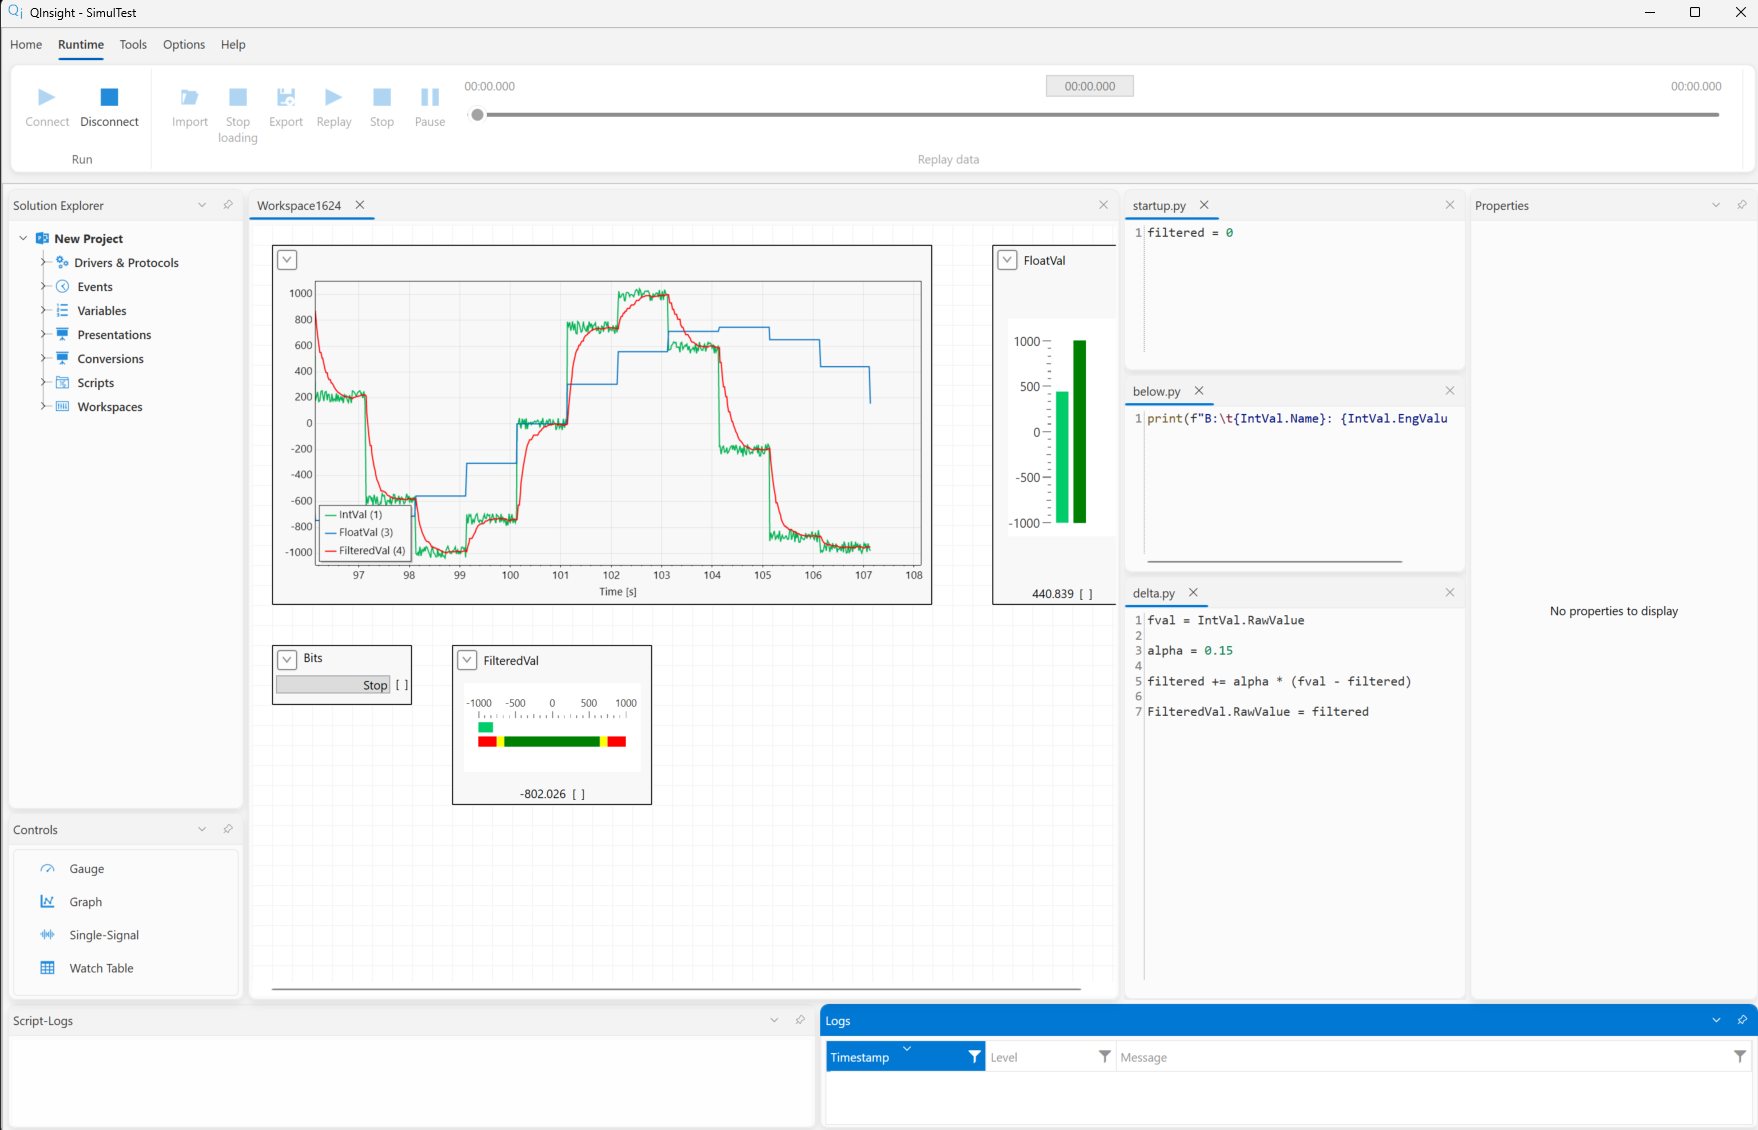Open the graph widget dropdown arrow
Screen dimensions: 1758x1130
(287, 260)
